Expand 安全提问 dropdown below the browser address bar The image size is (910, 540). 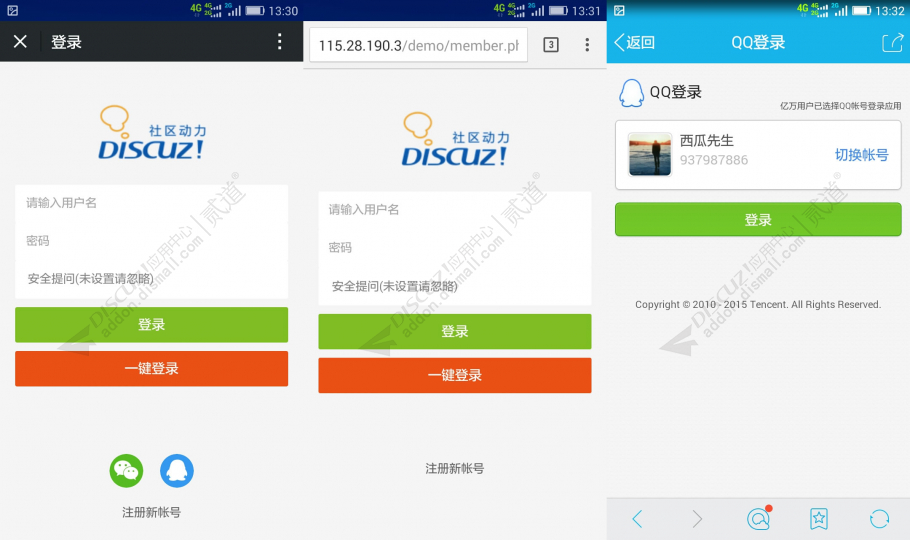pos(454,286)
